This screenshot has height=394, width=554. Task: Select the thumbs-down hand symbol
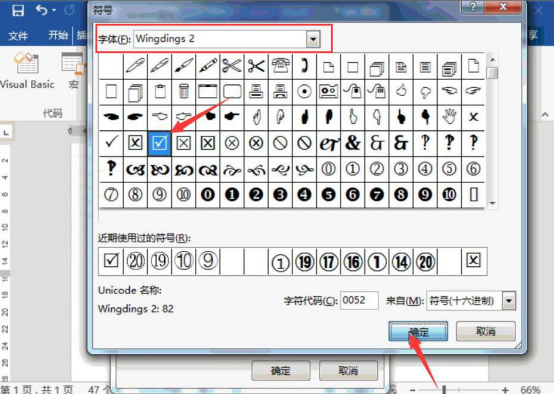point(425,92)
